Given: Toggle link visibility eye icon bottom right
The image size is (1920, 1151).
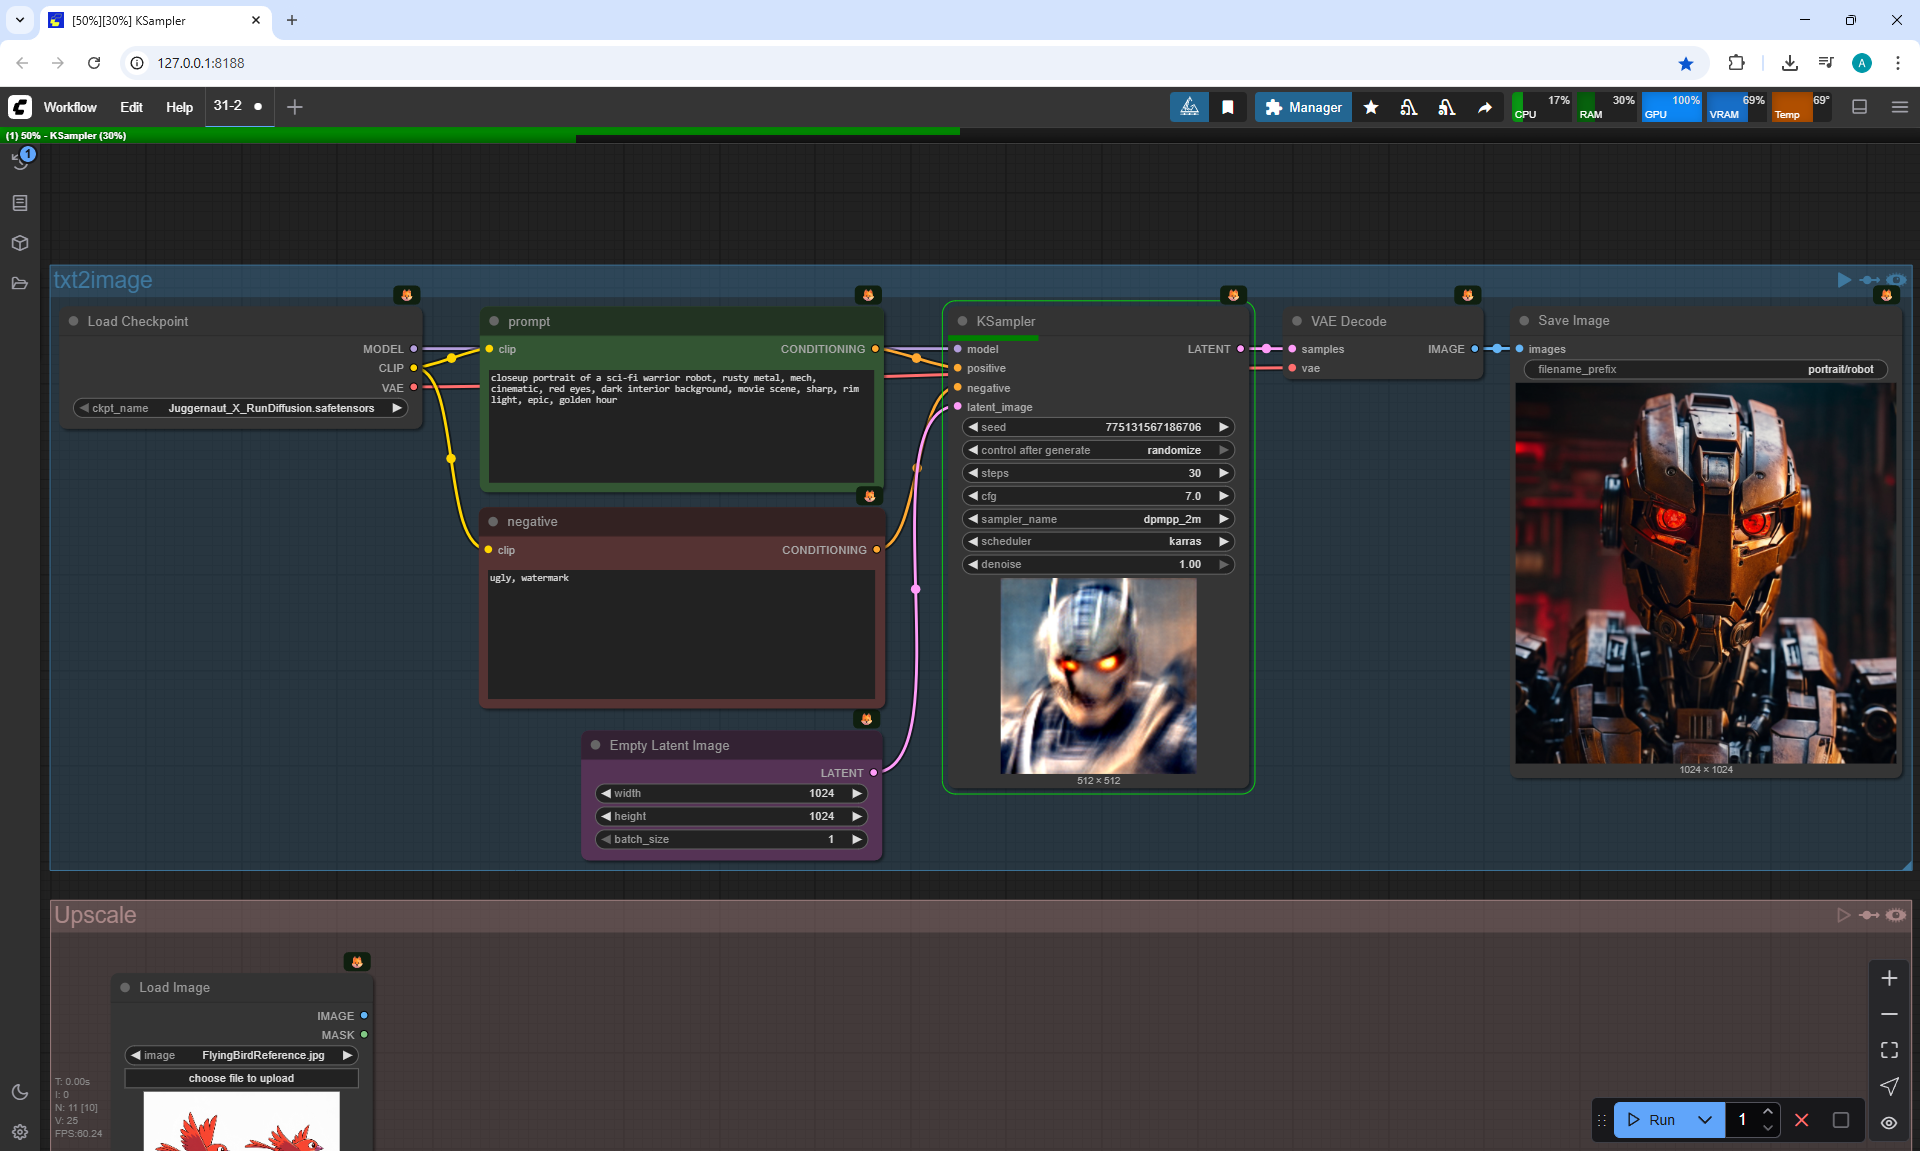Looking at the screenshot, I should (x=1889, y=1123).
